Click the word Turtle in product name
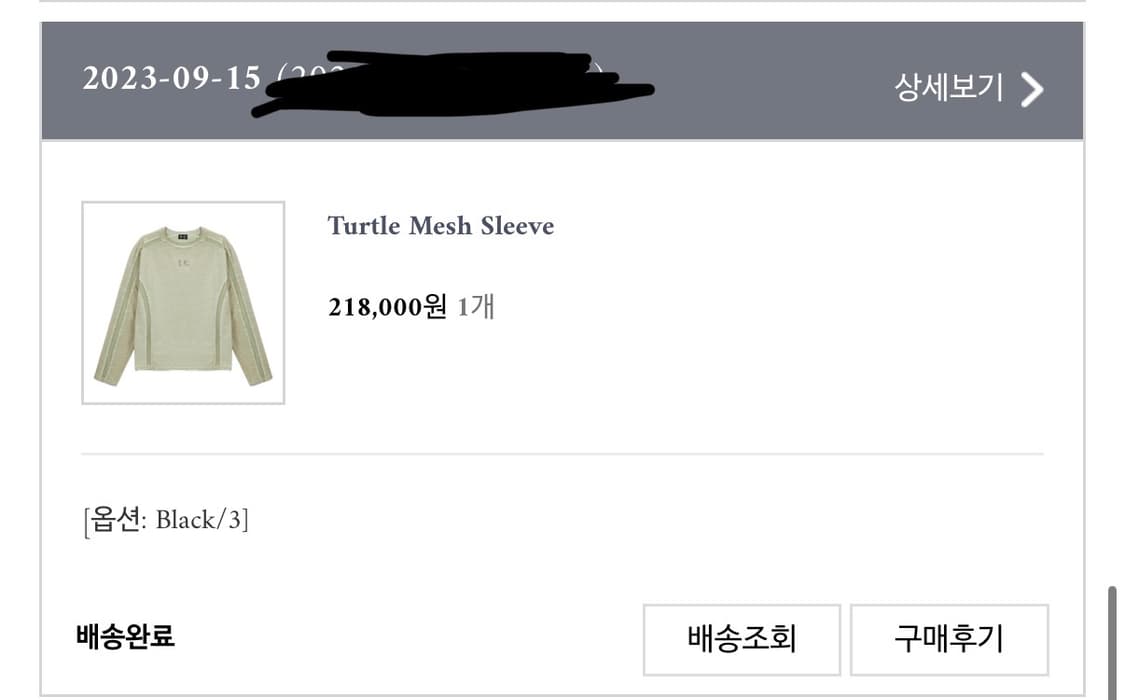The image size is (1125, 700). click(364, 226)
